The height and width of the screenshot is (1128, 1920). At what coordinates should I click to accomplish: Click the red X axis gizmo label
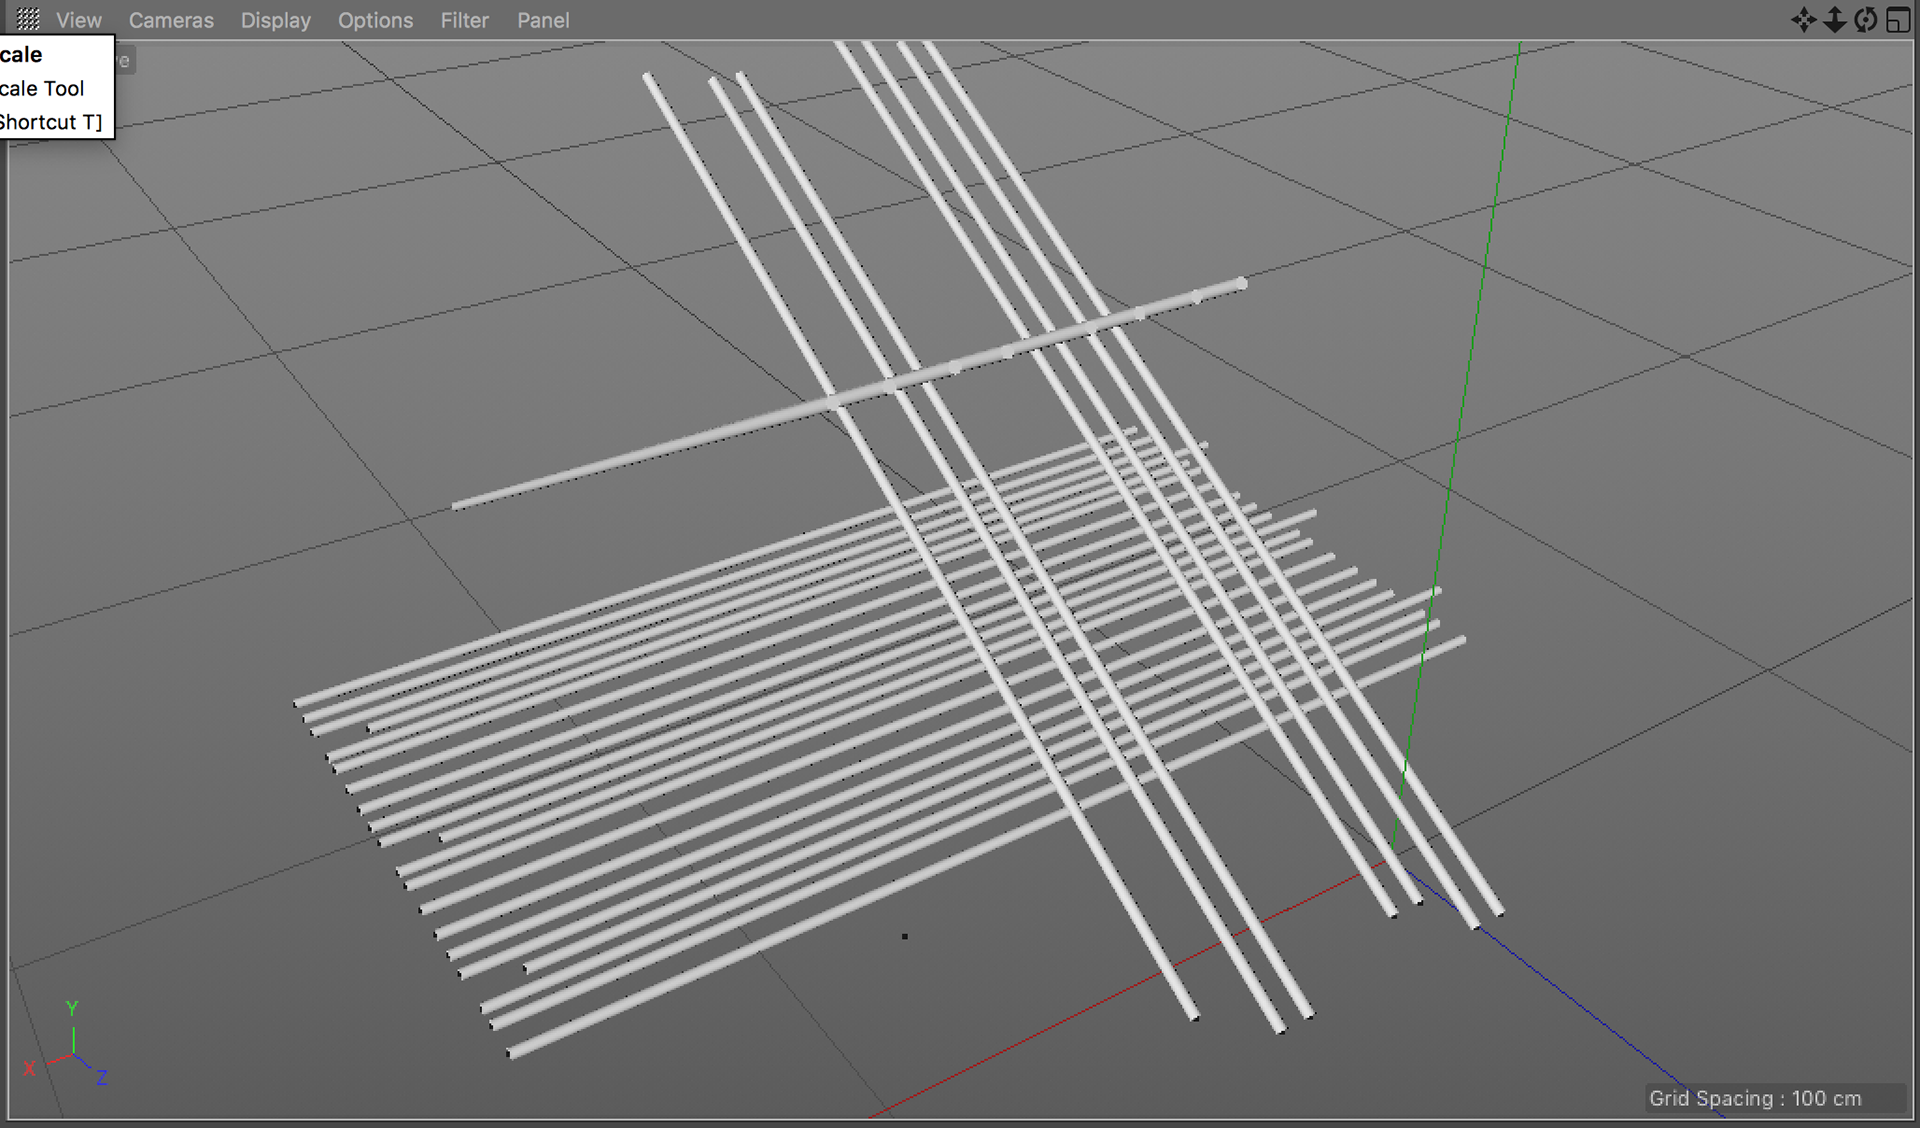point(29,1068)
